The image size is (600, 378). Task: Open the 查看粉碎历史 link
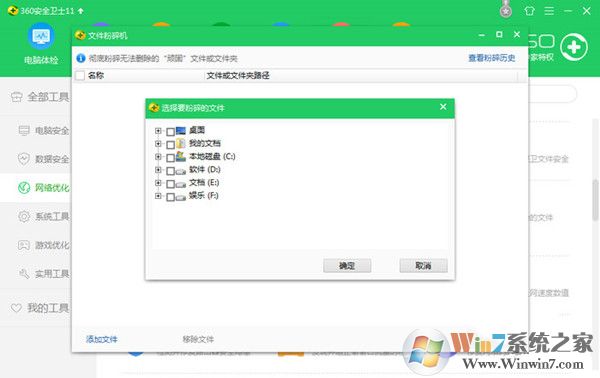click(x=492, y=58)
